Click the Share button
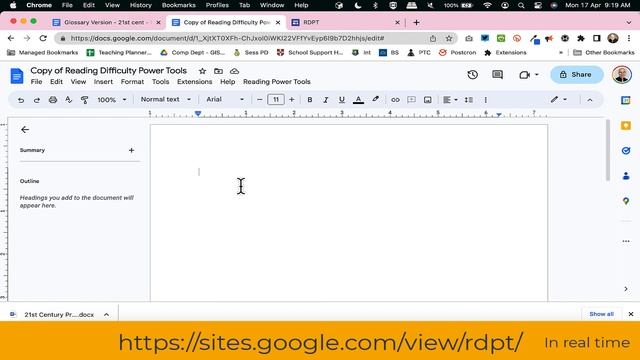This screenshot has height=360, width=640. [x=576, y=75]
